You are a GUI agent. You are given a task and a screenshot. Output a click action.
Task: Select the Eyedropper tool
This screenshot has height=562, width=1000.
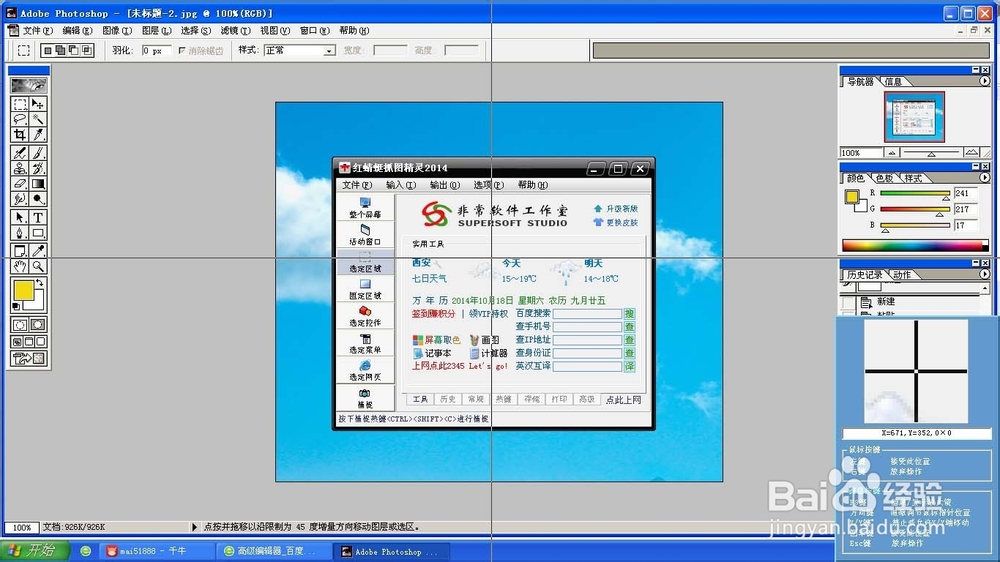(38, 251)
